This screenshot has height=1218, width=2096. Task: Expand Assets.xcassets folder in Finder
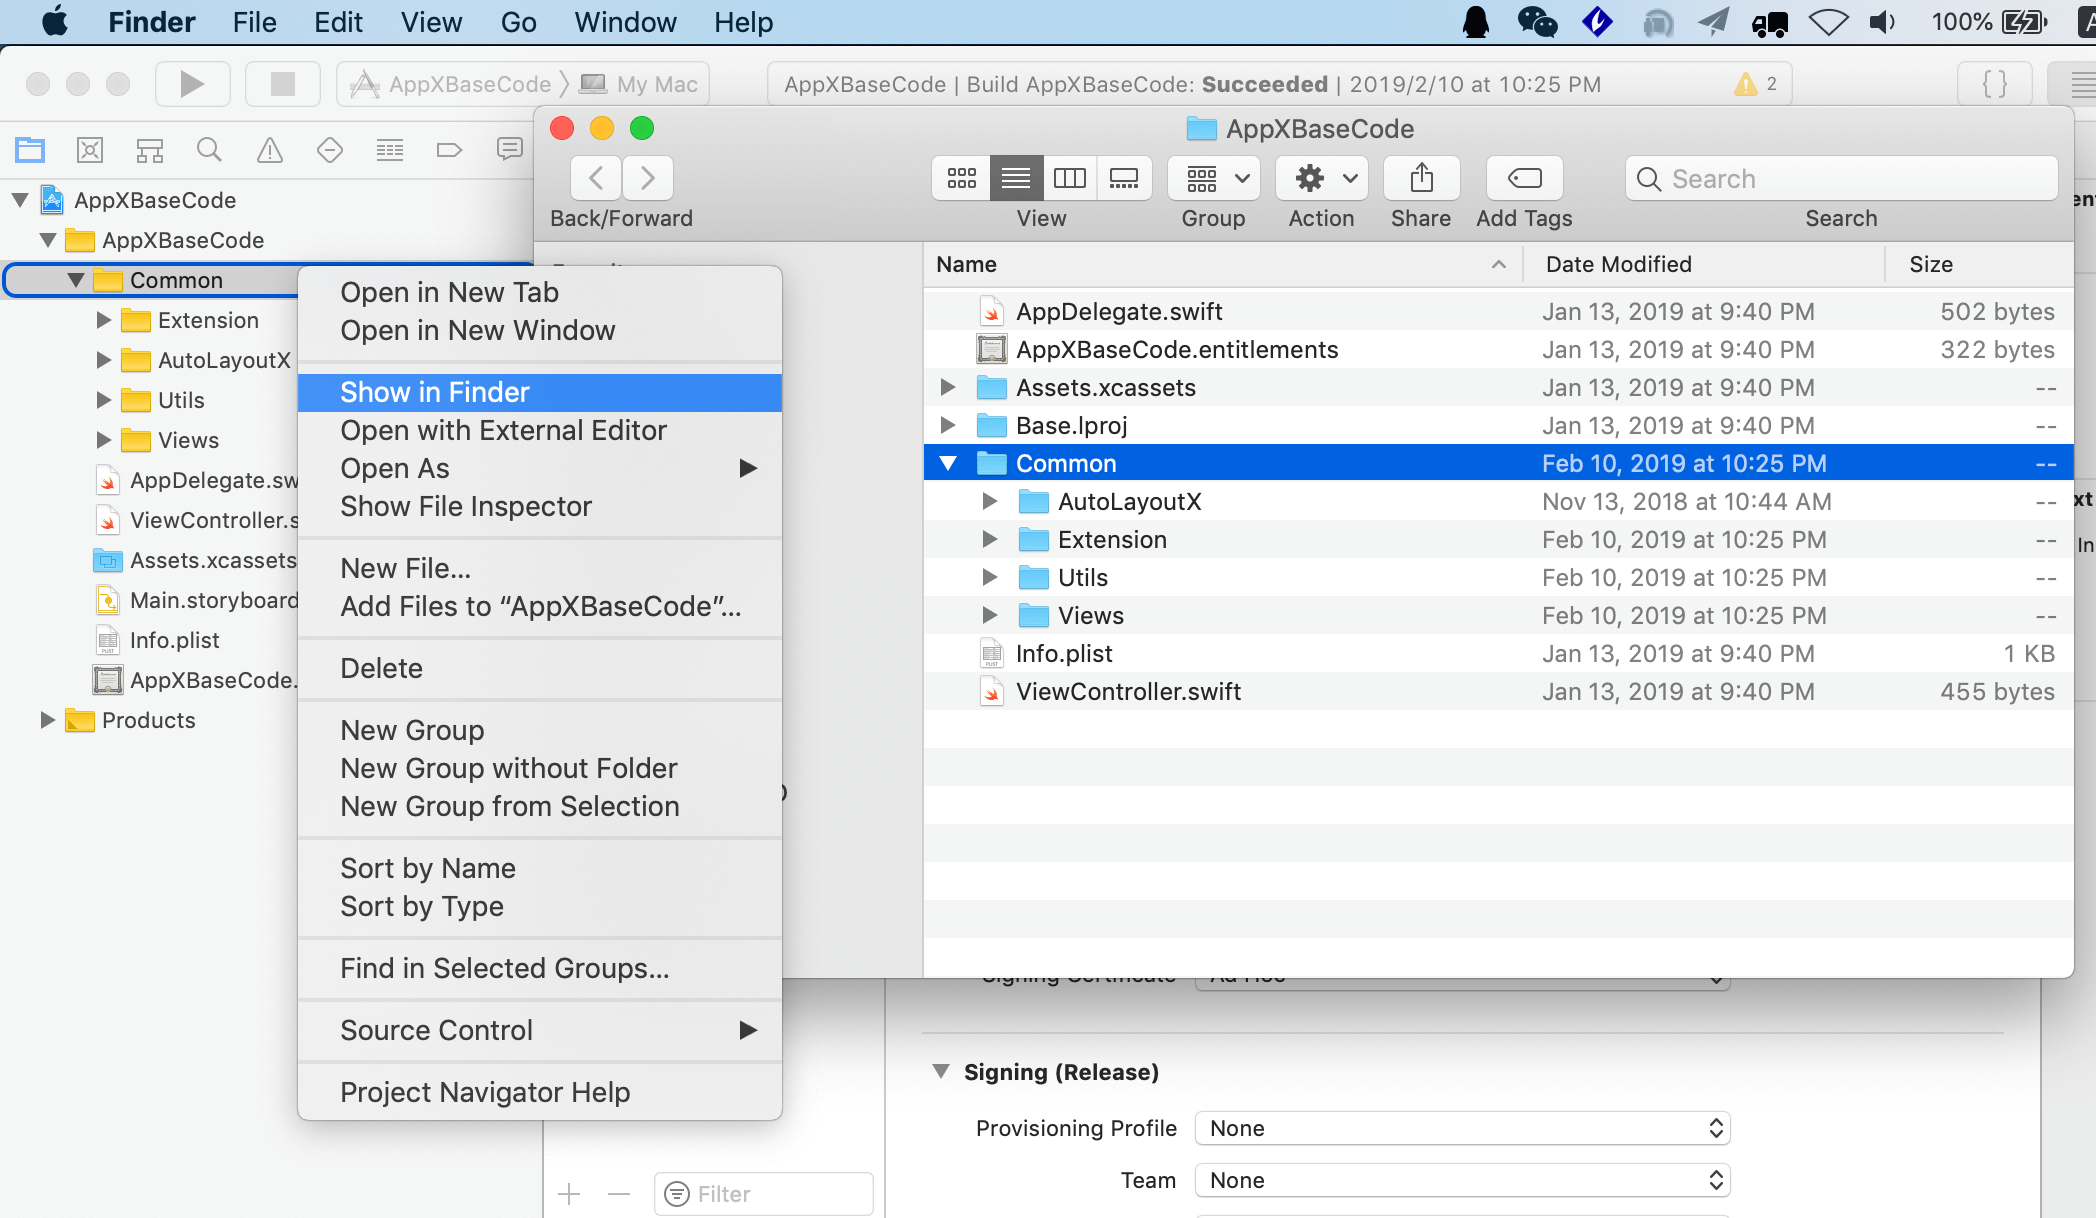[948, 387]
